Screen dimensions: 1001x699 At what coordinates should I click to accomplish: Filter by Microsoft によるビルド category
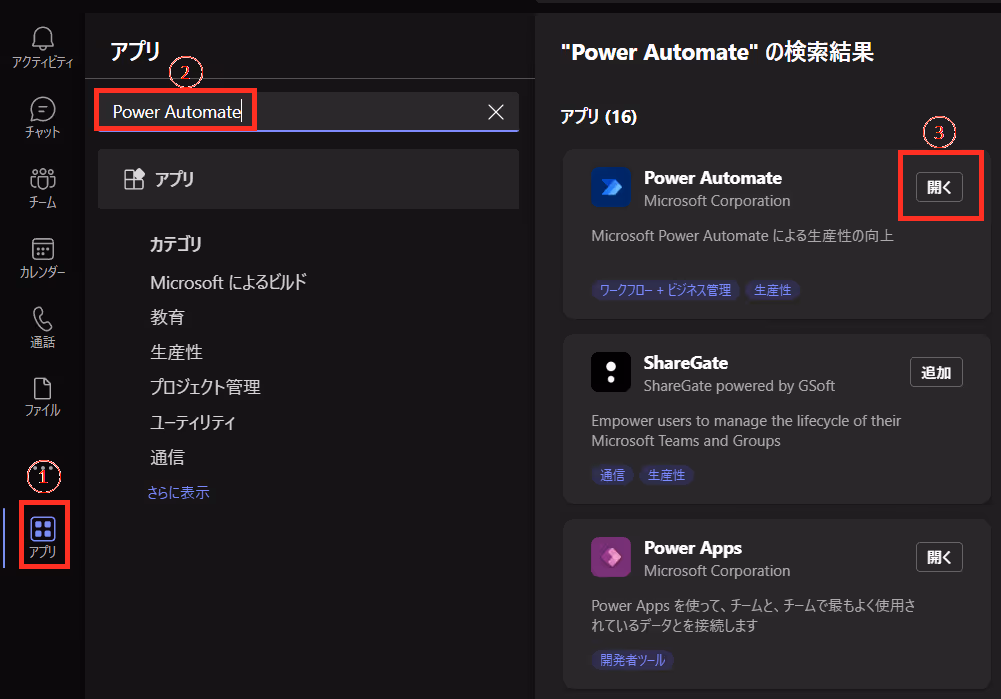(229, 282)
